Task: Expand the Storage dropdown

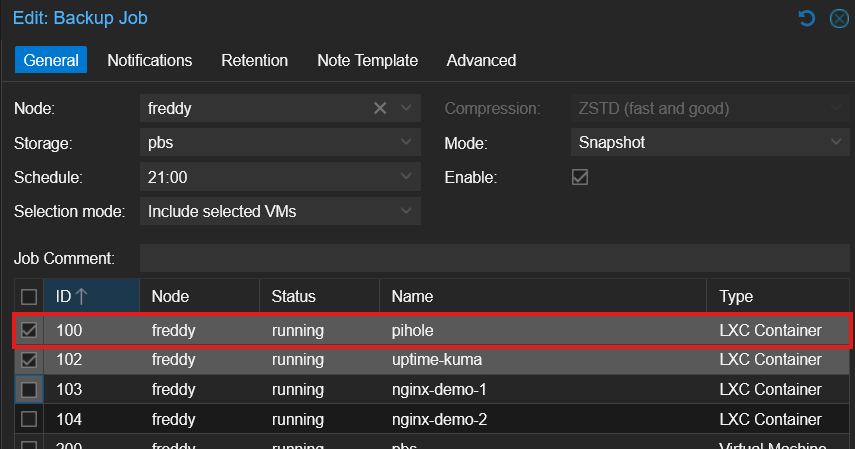Action: pyautogui.click(x=406, y=143)
